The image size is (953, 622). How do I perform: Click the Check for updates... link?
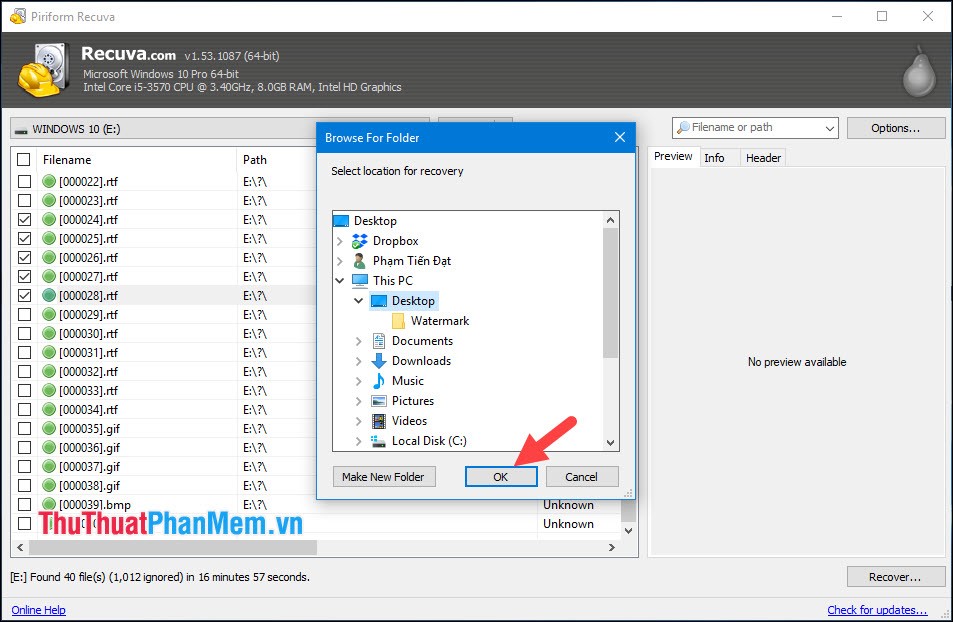tap(877, 610)
